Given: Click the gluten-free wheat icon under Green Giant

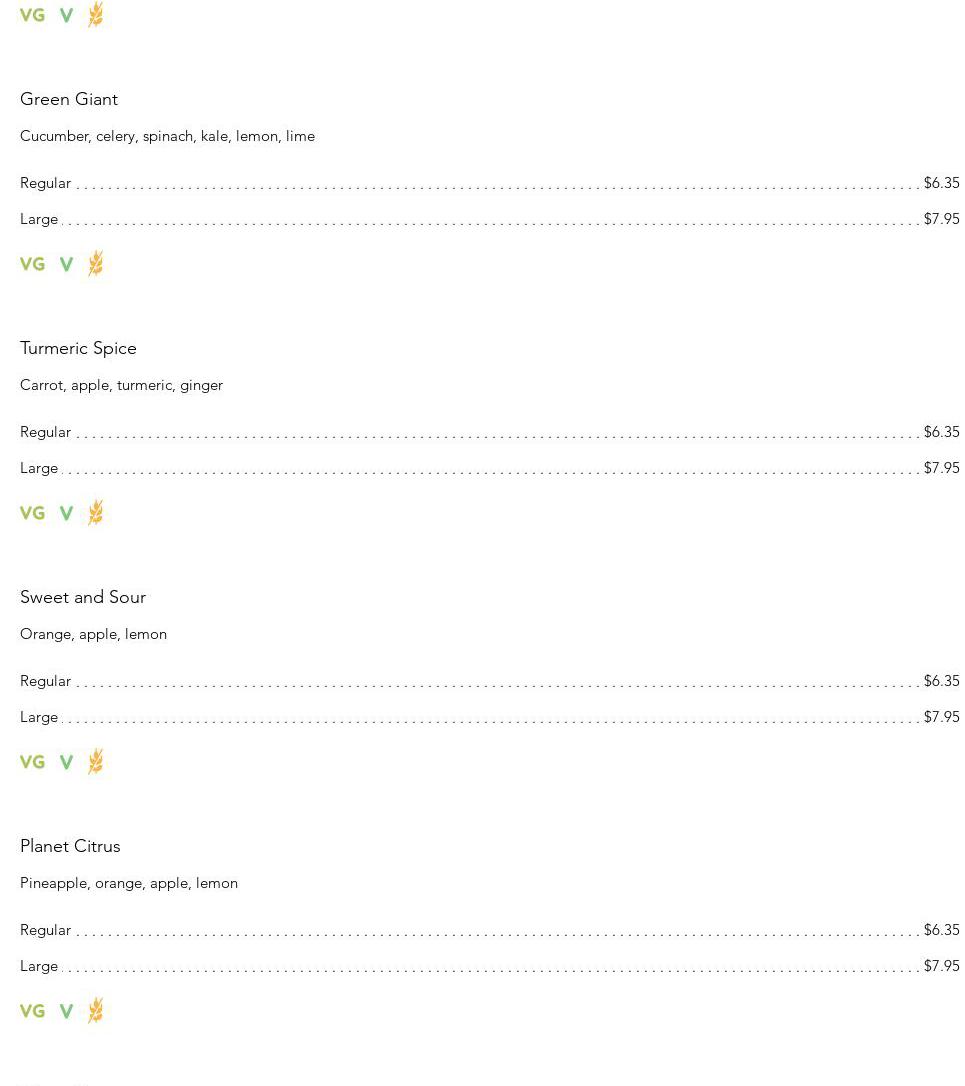Looking at the screenshot, I should click(96, 263).
